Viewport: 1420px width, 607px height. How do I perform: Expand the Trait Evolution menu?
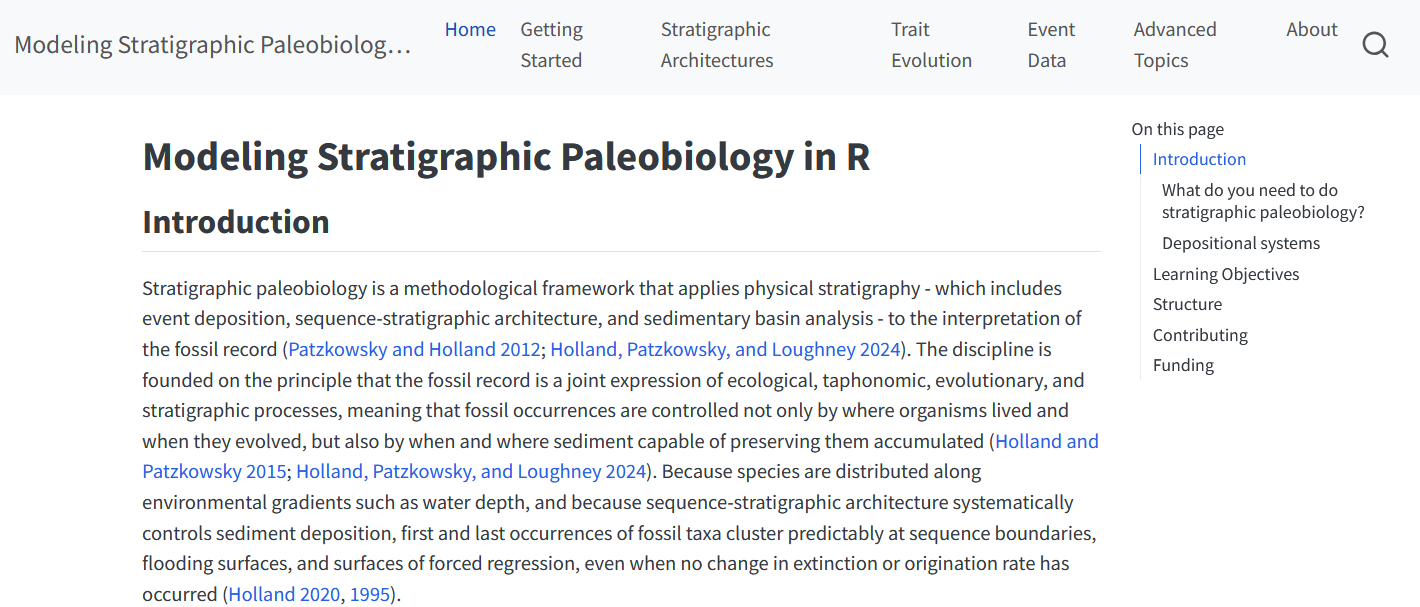931,45
